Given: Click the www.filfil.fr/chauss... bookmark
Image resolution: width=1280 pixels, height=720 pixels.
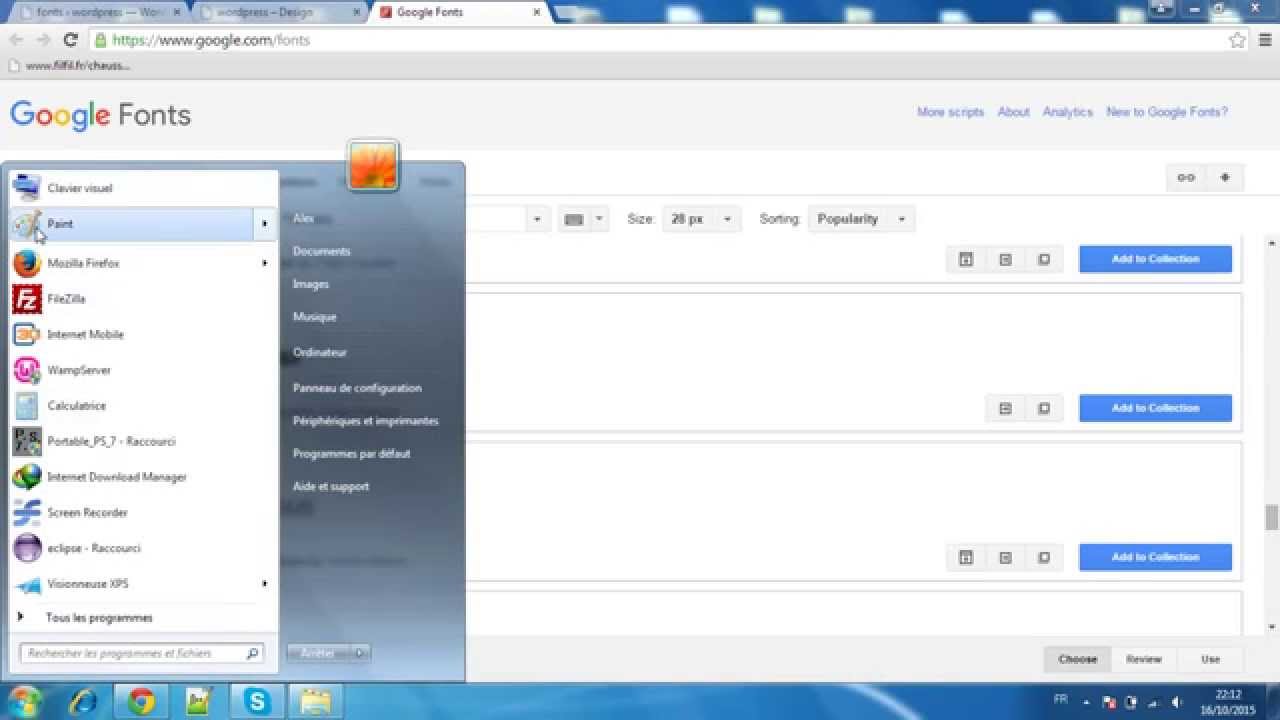Looking at the screenshot, I should (x=70, y=66).
